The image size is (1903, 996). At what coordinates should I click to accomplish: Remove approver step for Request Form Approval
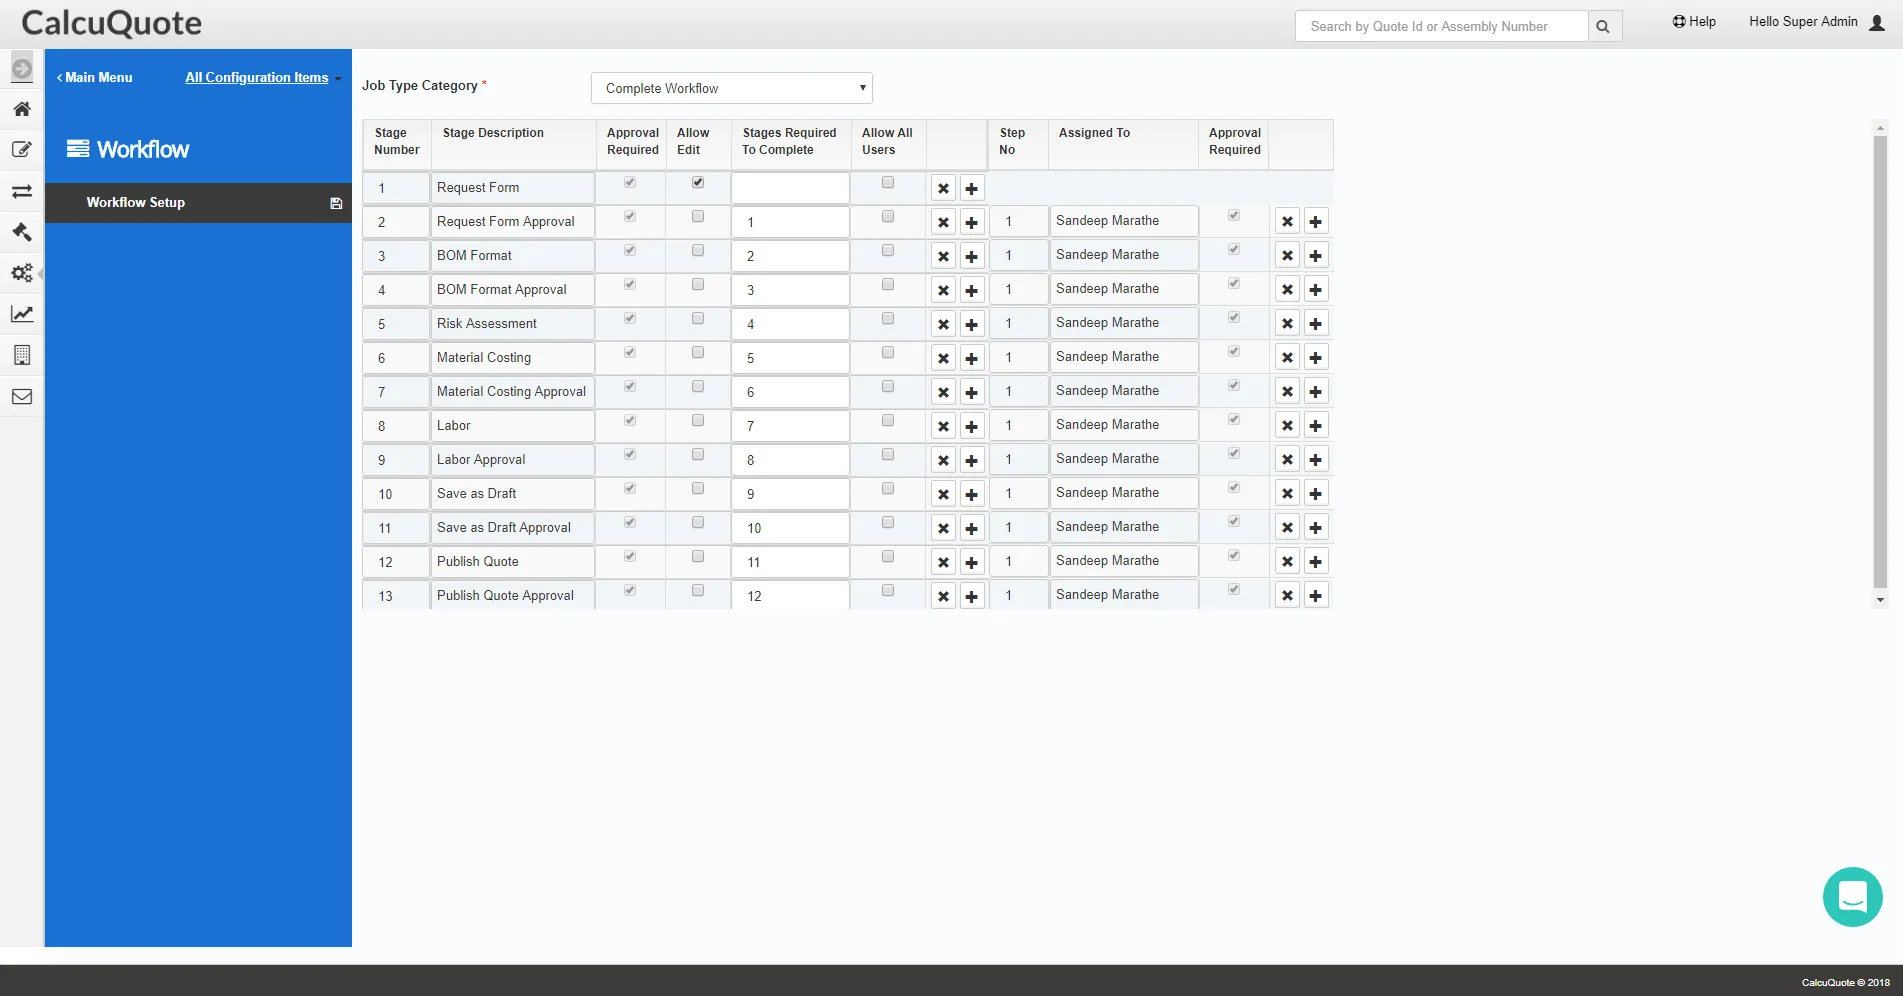coord(1287,222)
